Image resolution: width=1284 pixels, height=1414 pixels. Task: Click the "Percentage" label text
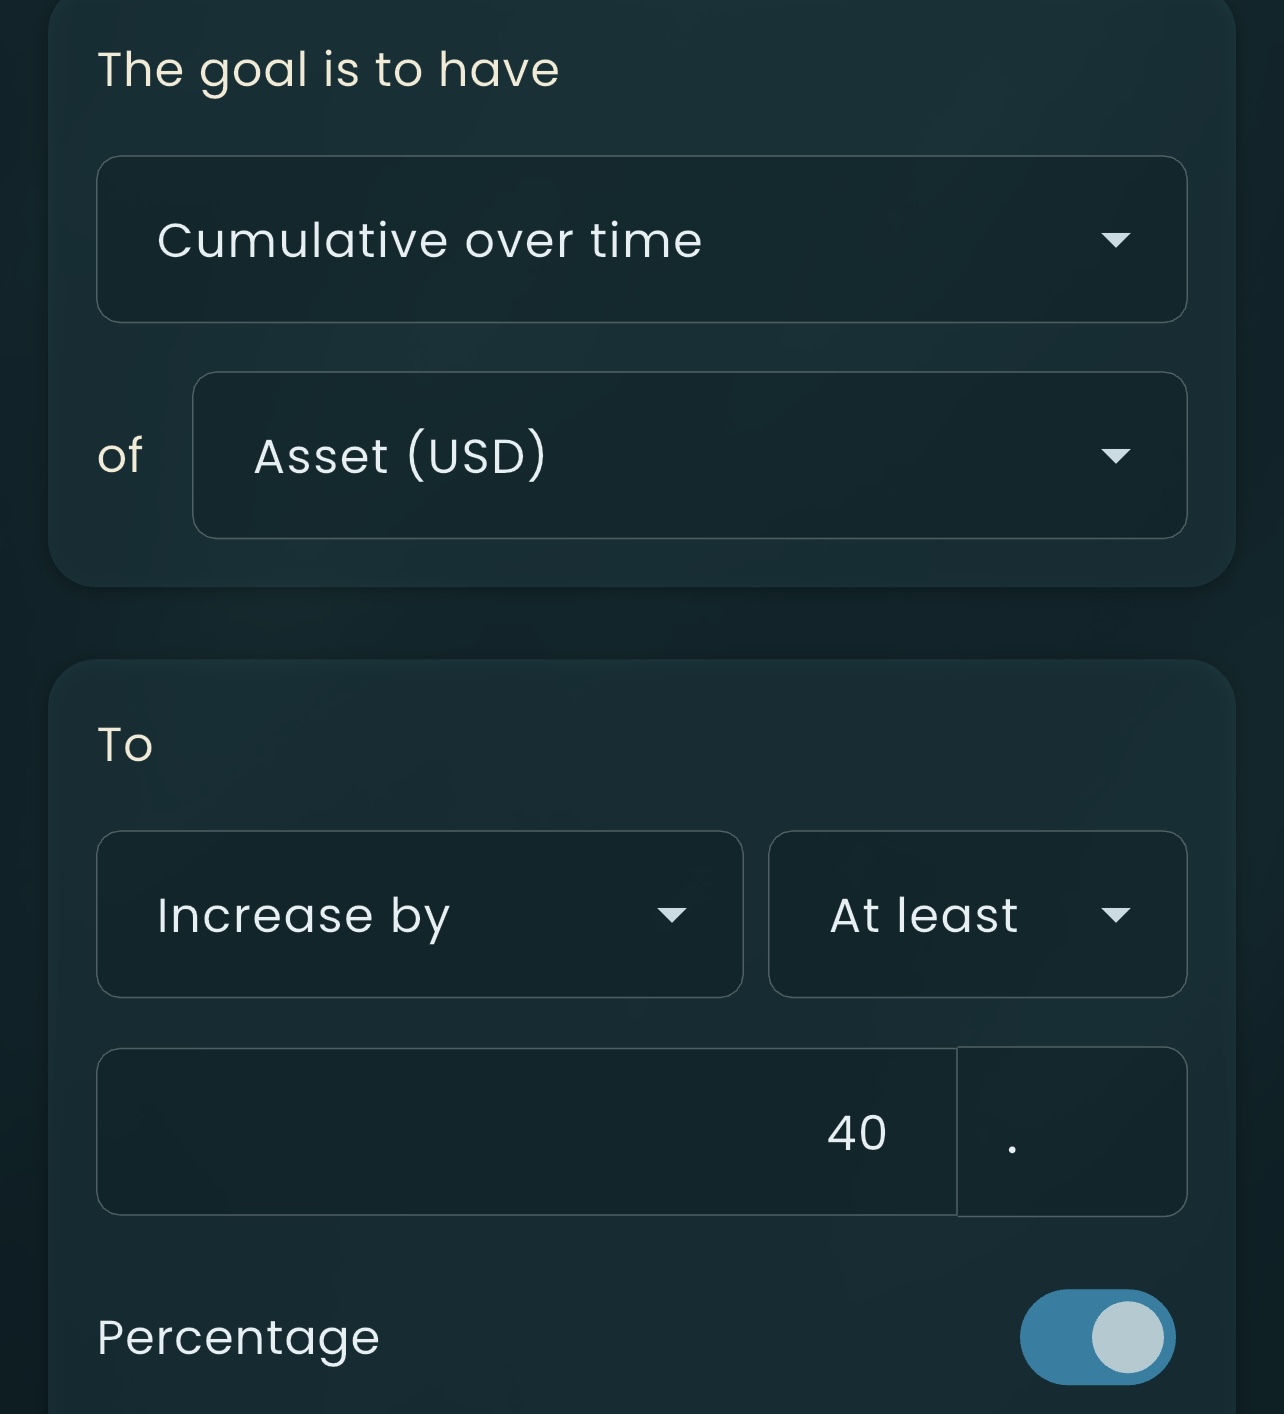click(238, 1338)
